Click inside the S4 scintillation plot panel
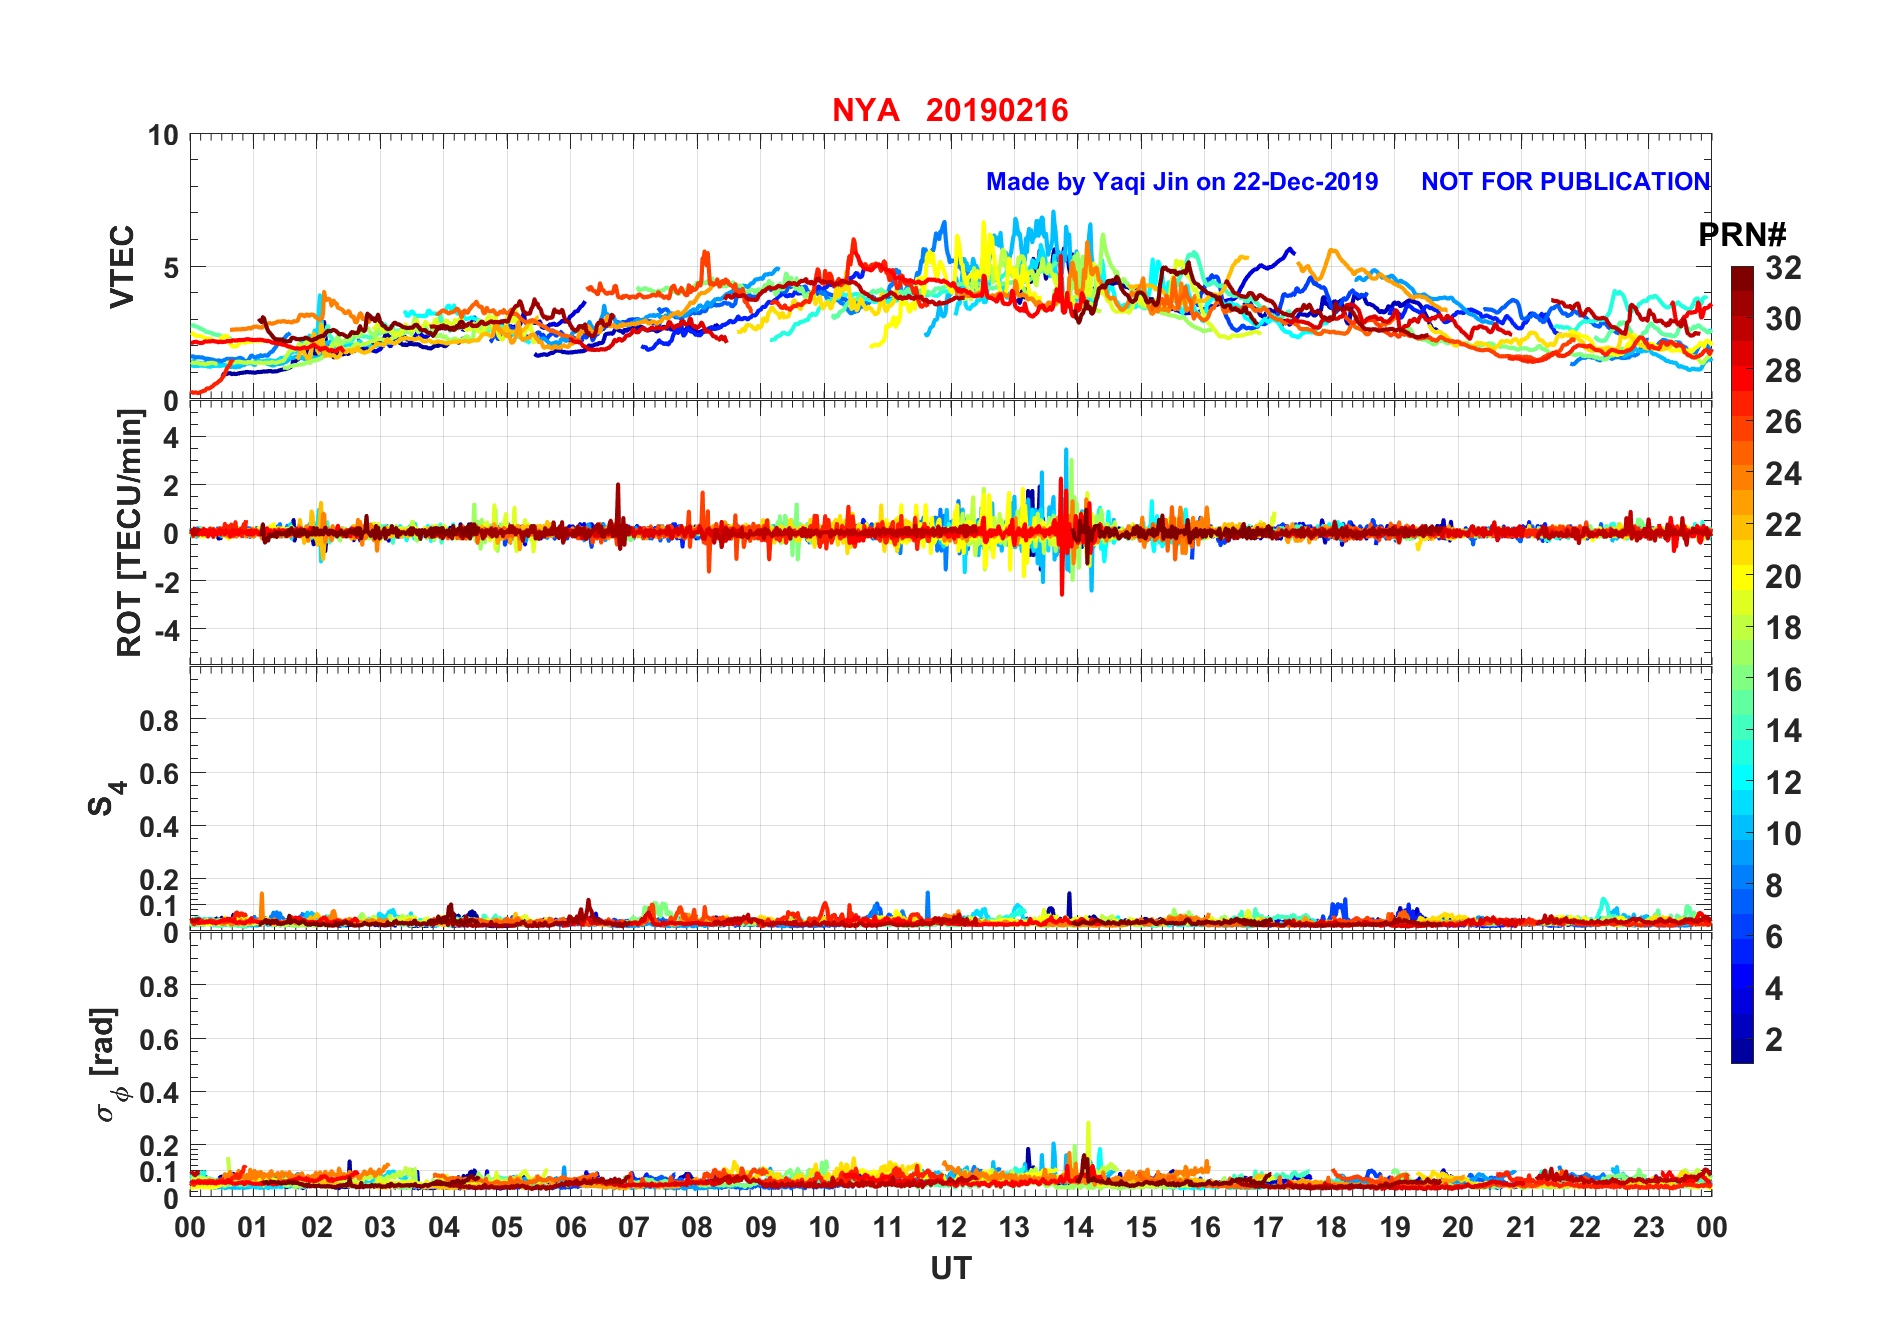This screenshot has width=1902, height=1330. click(950, 799)
